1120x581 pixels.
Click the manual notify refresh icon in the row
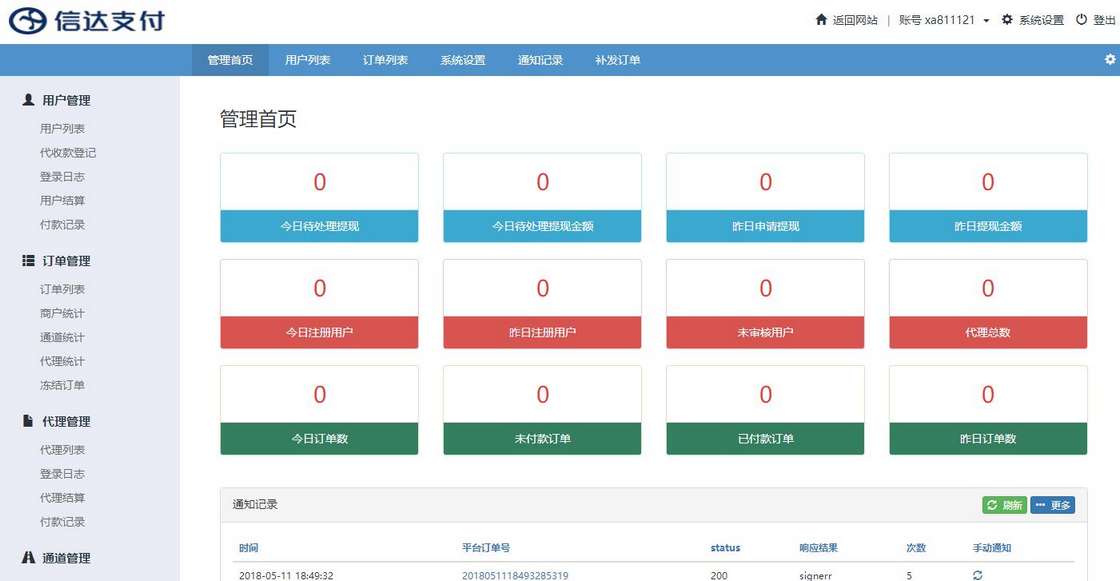pyautogui.click(x=977, y=575)
